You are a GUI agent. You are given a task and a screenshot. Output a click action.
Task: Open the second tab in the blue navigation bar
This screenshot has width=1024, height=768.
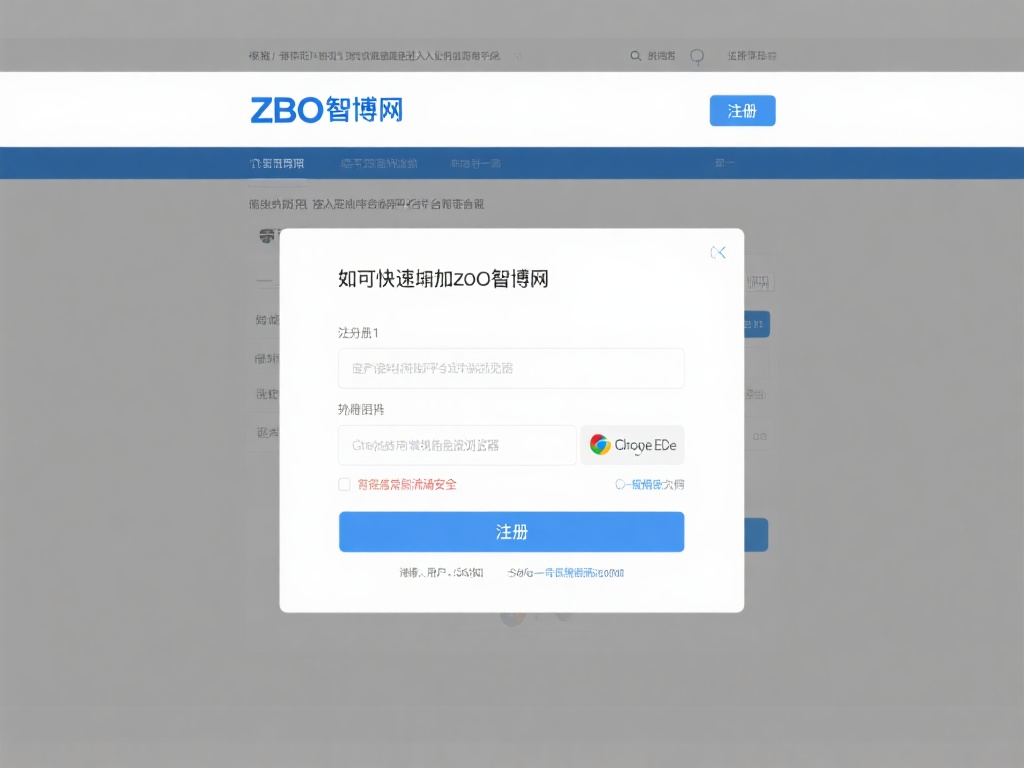379,163
